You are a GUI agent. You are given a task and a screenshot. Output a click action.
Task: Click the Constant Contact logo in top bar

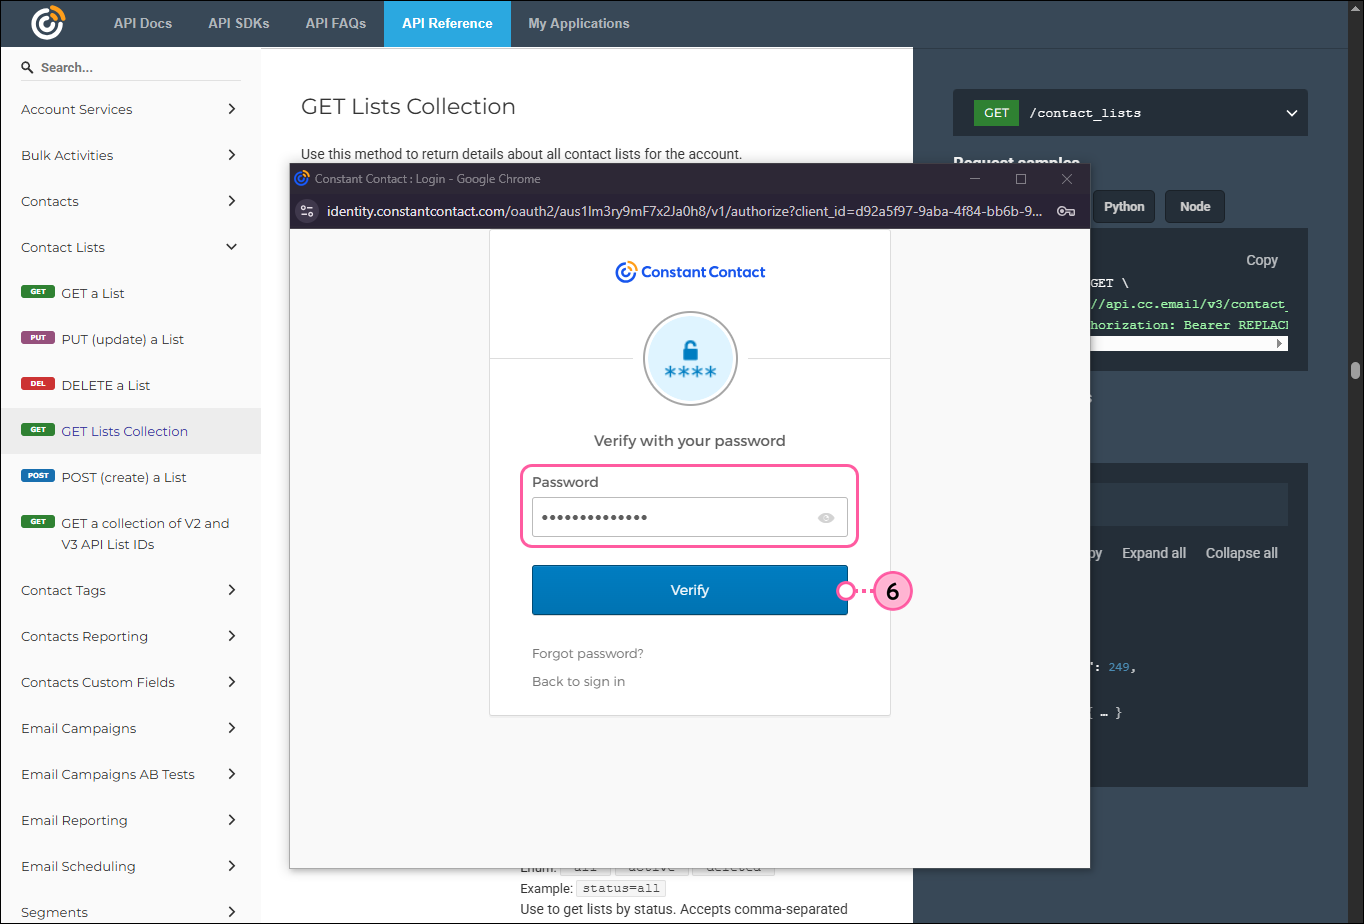click(47, 23)
